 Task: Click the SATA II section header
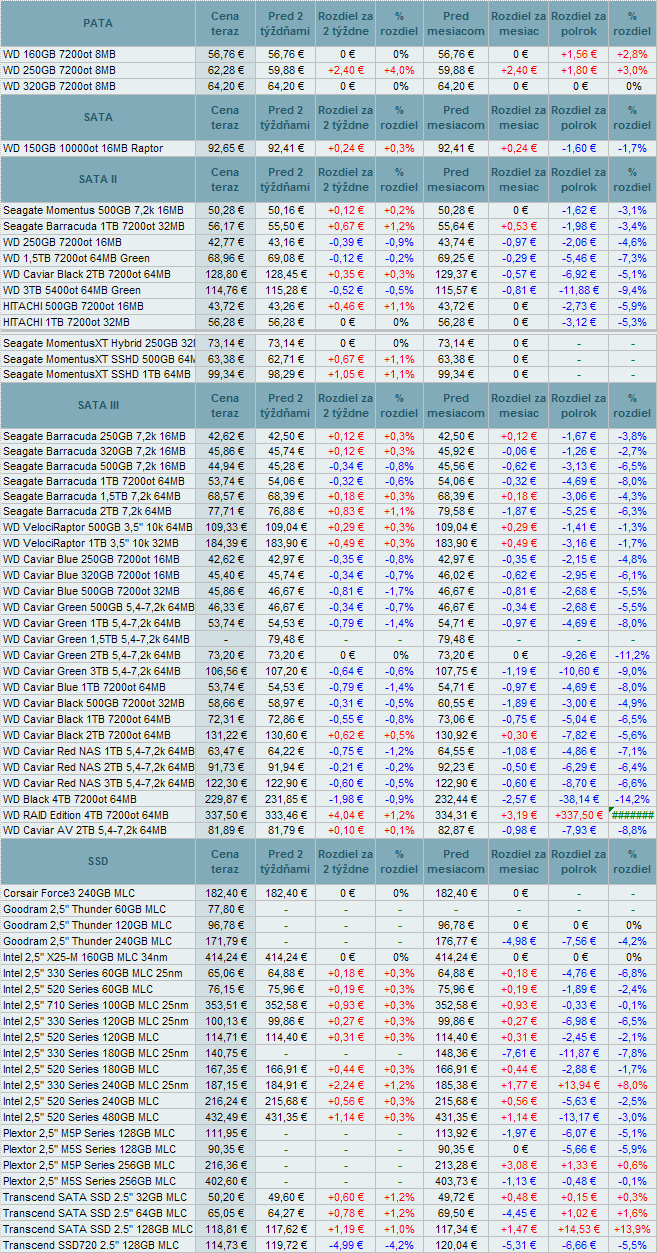tap(98, 179)
